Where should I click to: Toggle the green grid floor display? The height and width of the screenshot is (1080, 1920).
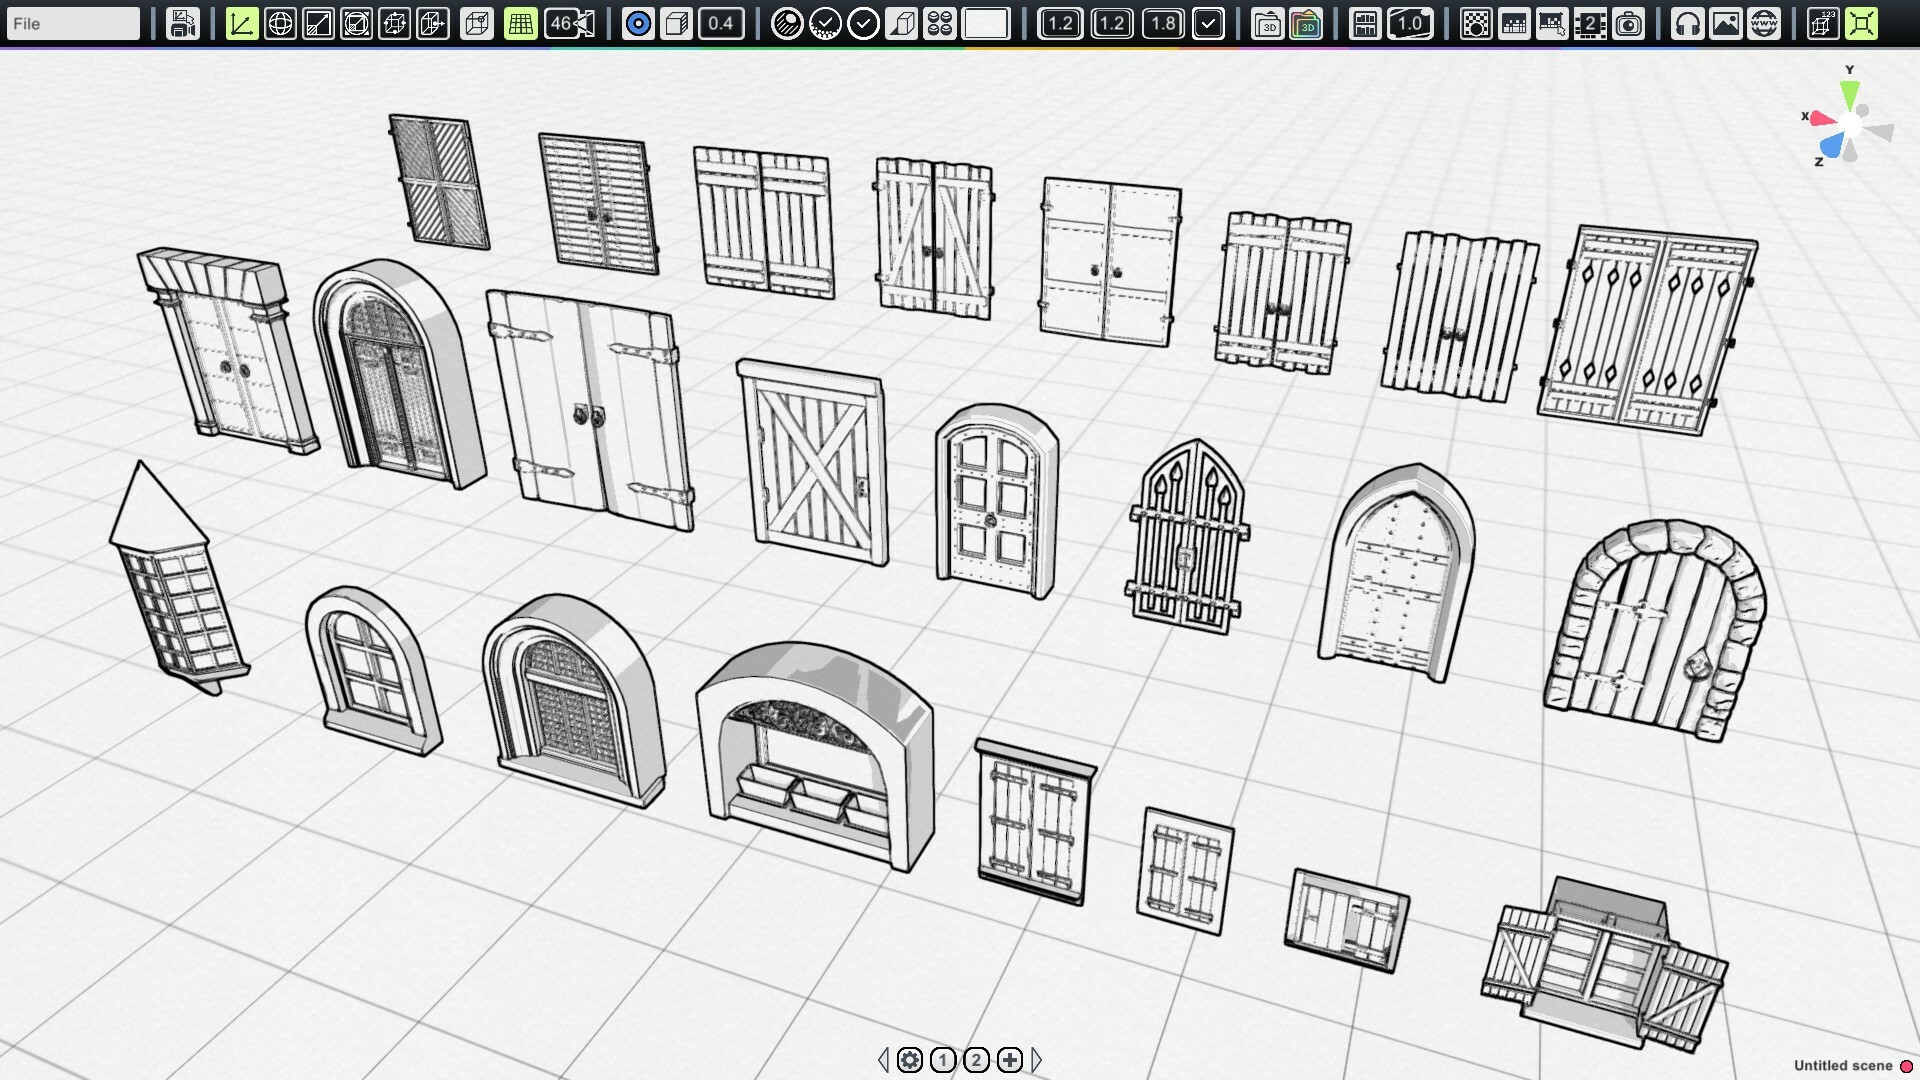(x=520, y=23)
